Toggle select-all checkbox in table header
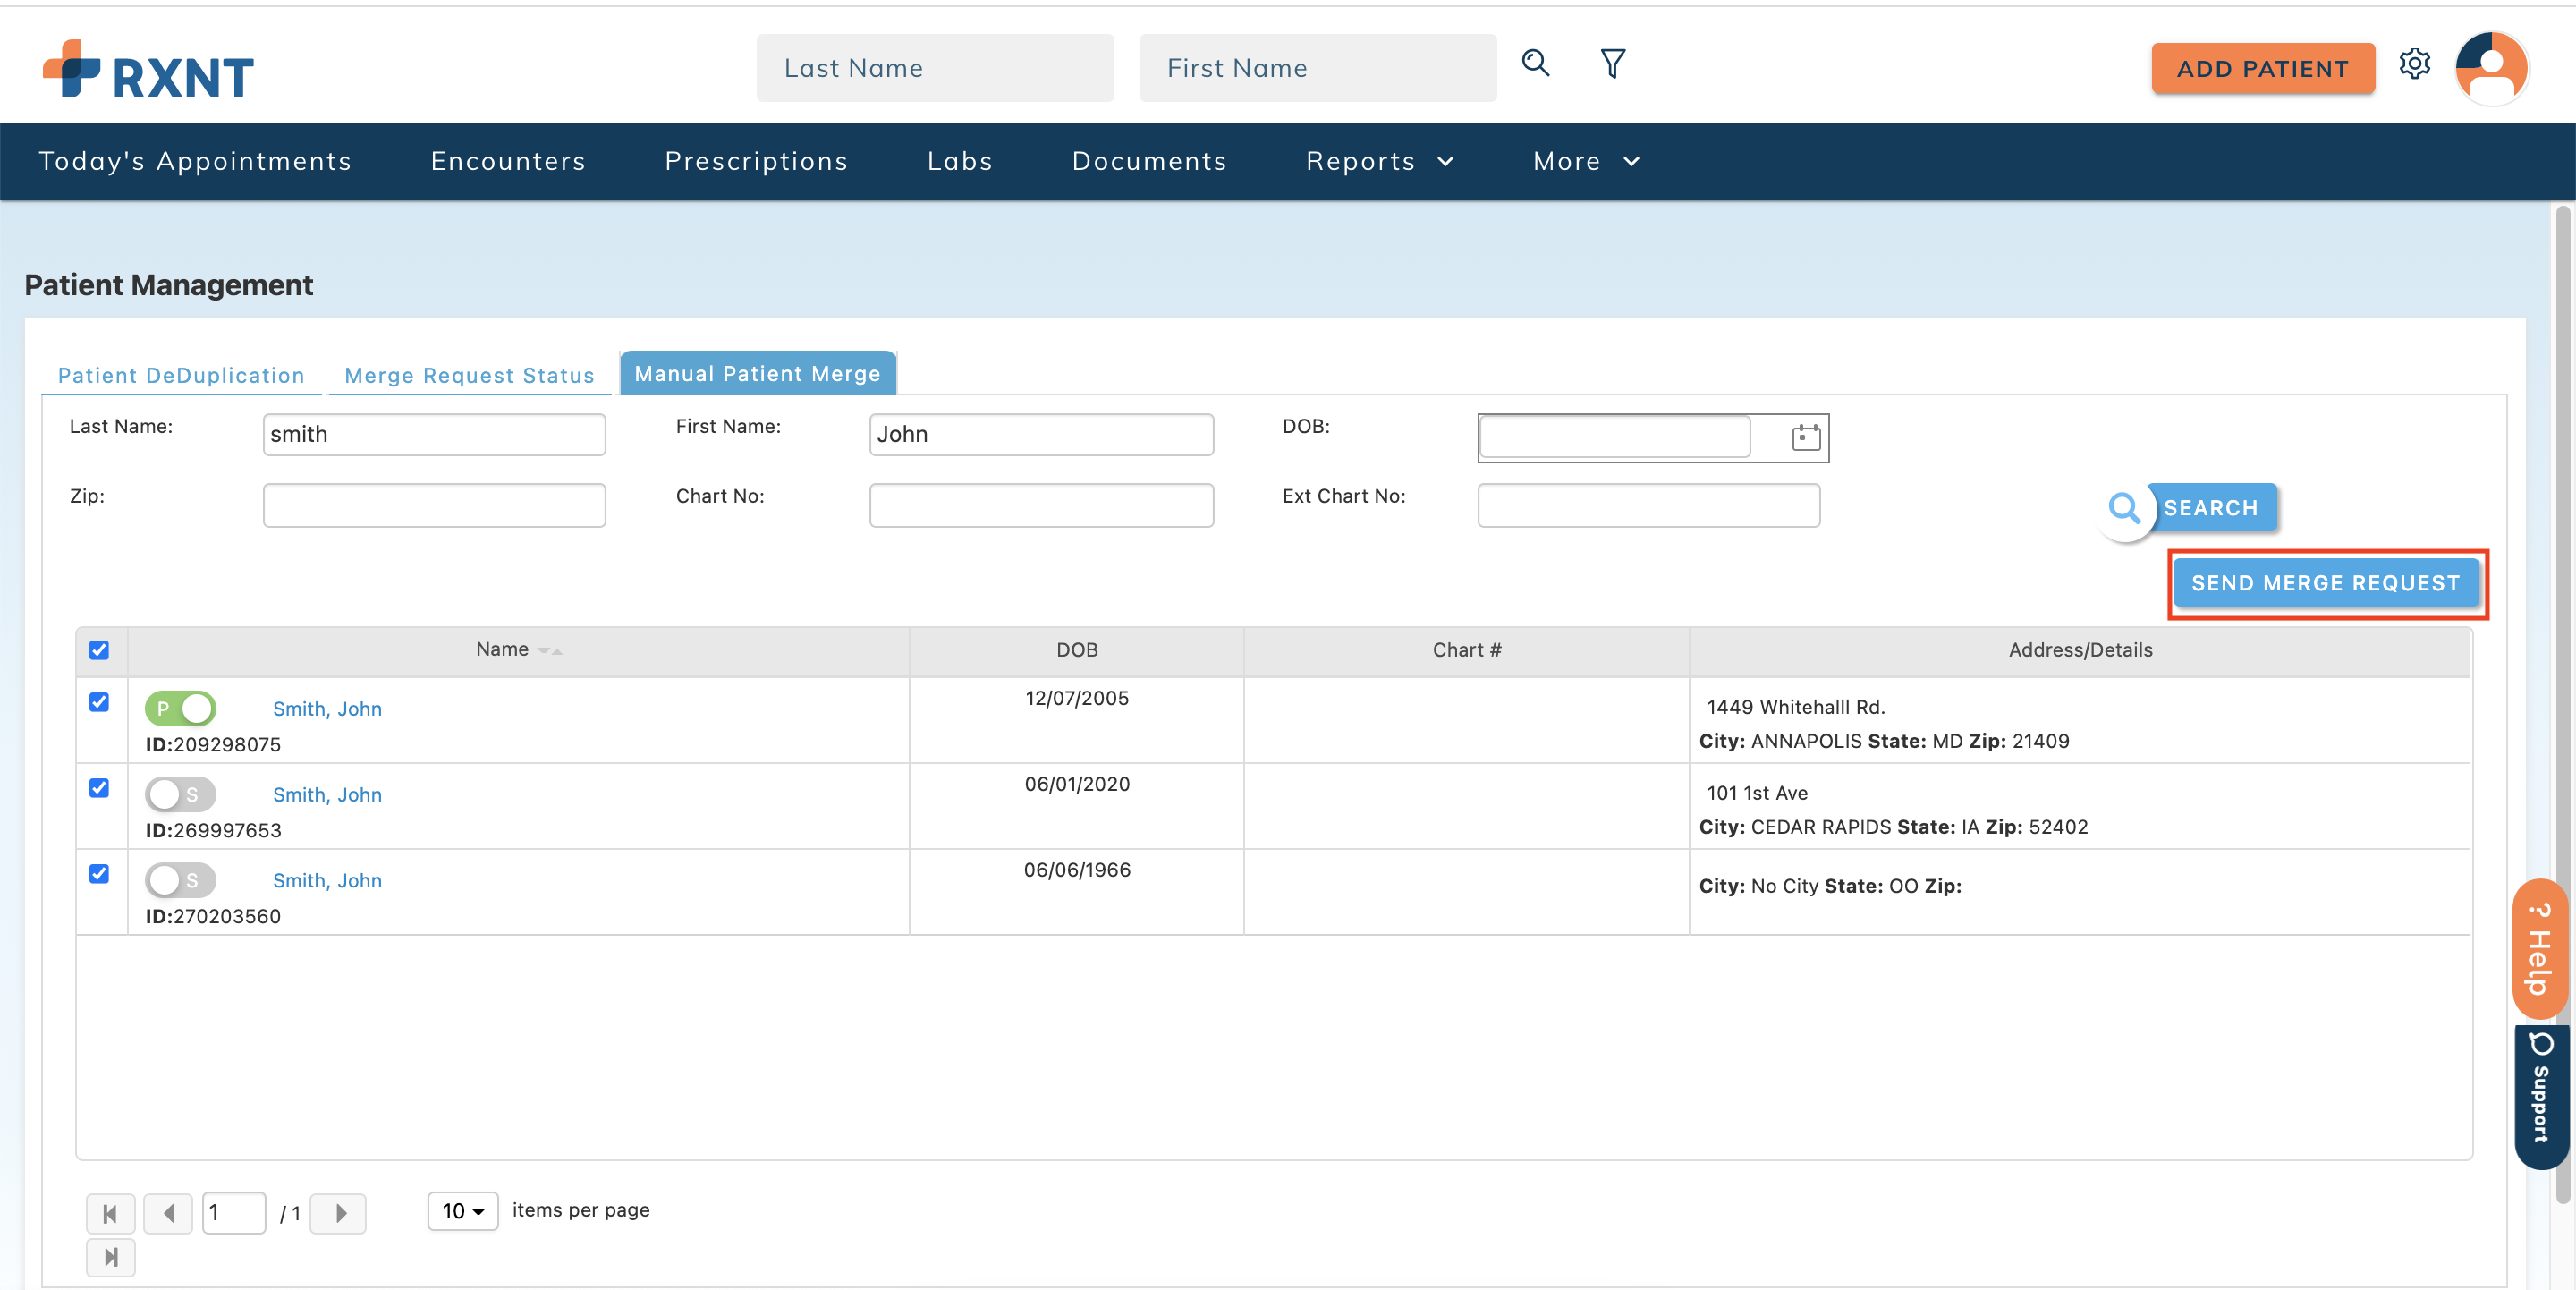The height and width of the screenshot is (1290, 2576). [x=99, y=650]
